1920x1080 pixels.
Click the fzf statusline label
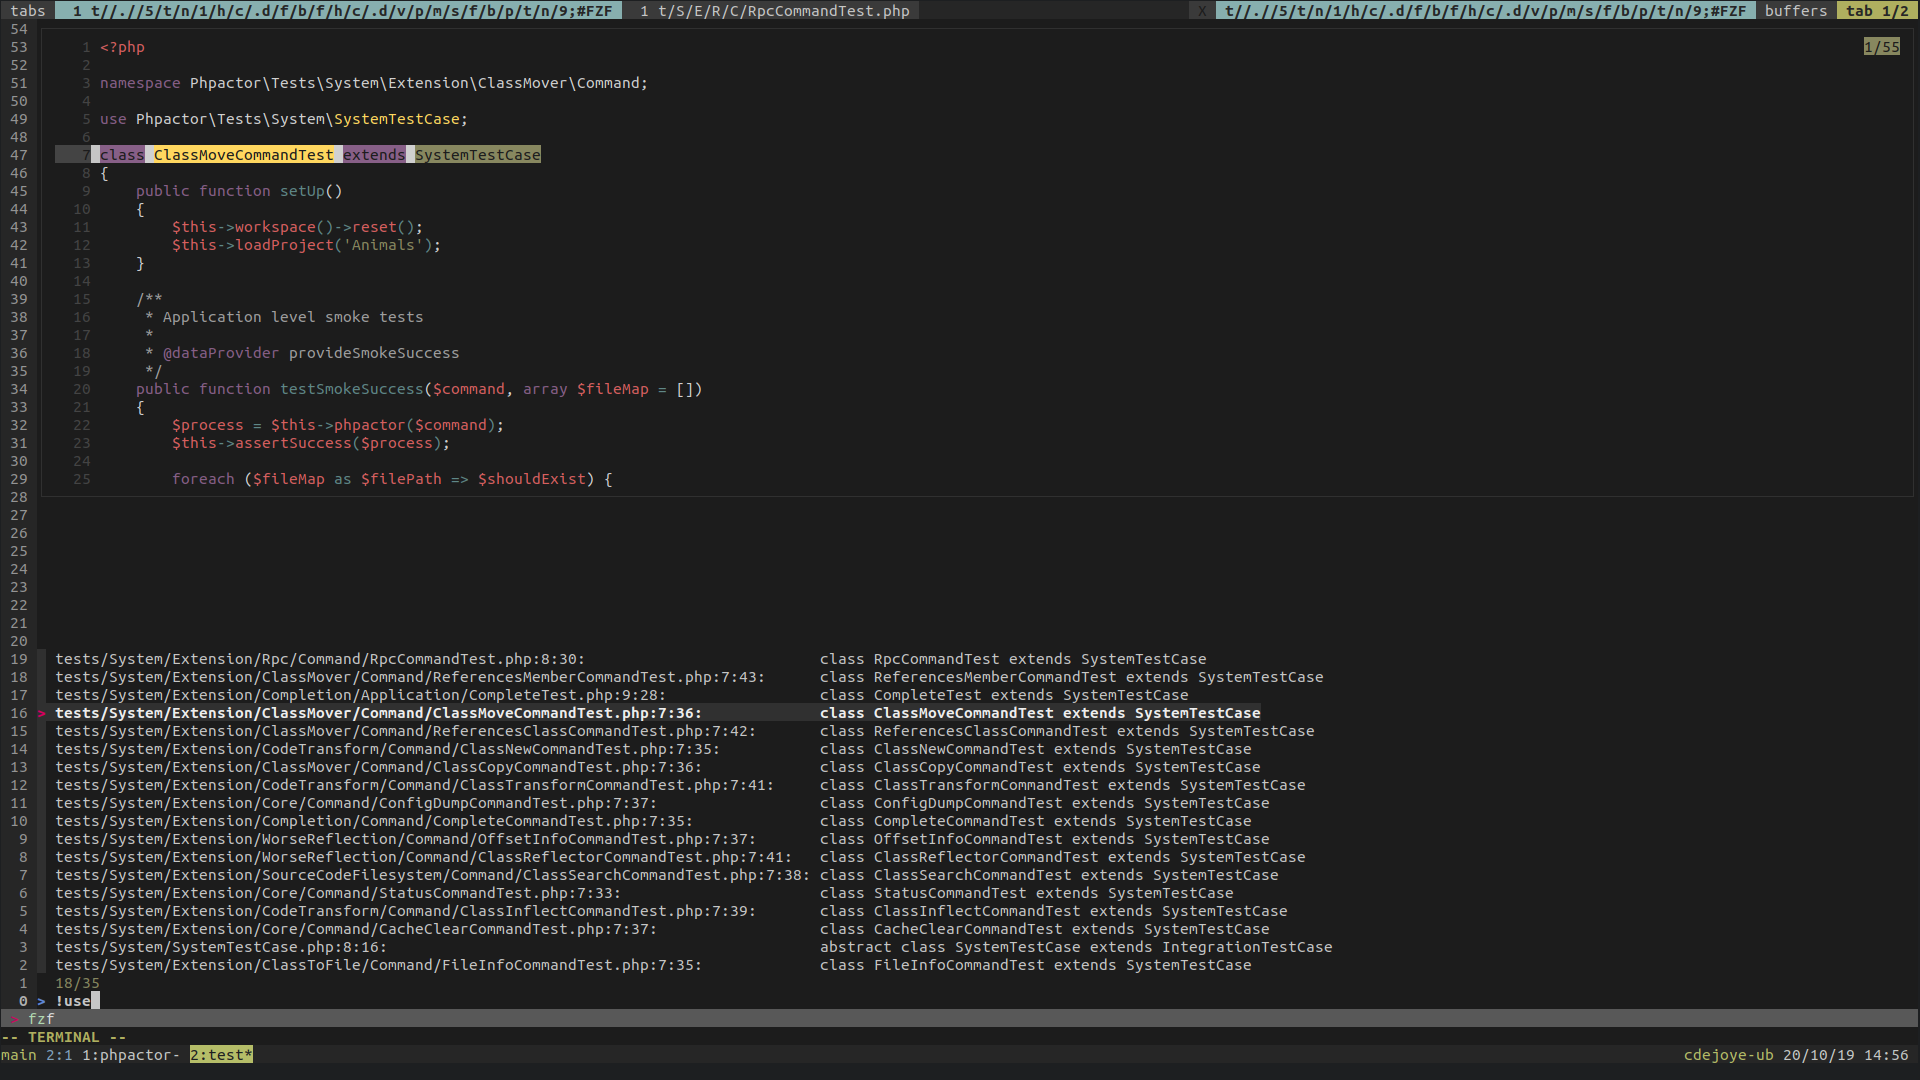[41, 1019]
